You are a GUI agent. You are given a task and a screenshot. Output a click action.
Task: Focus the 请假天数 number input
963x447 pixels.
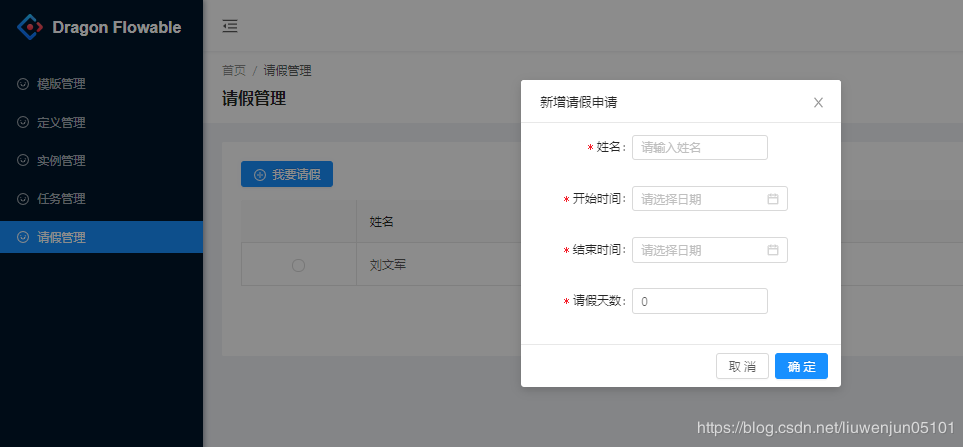700,301
